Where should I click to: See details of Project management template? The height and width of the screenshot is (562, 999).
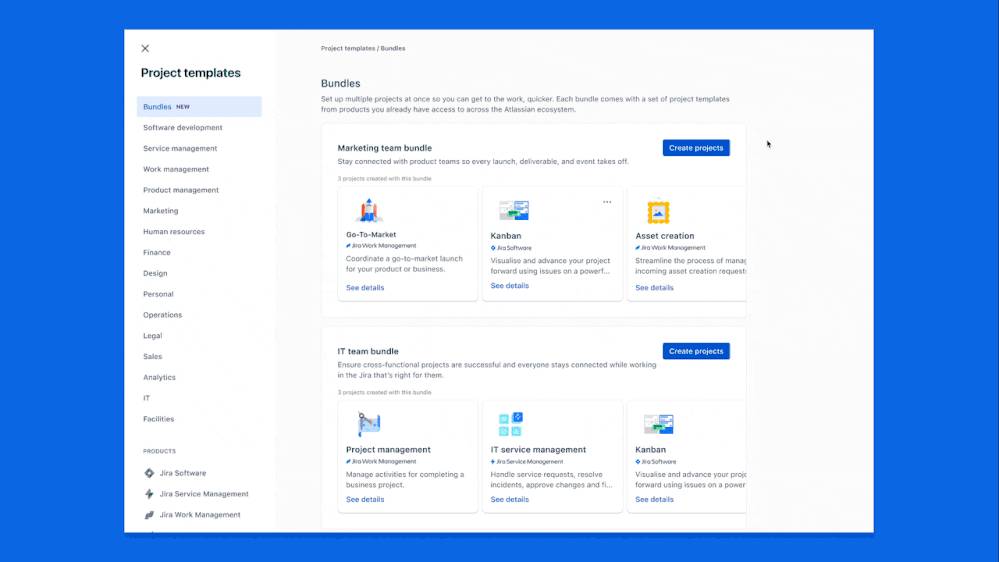365,500
